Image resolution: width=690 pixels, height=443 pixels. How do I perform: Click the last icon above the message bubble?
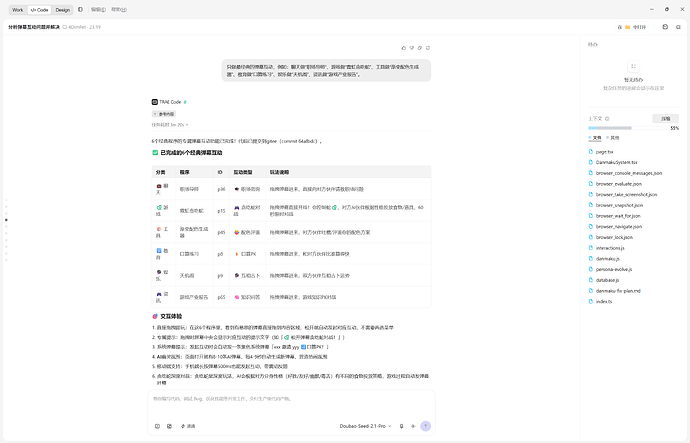pos(428,48)
